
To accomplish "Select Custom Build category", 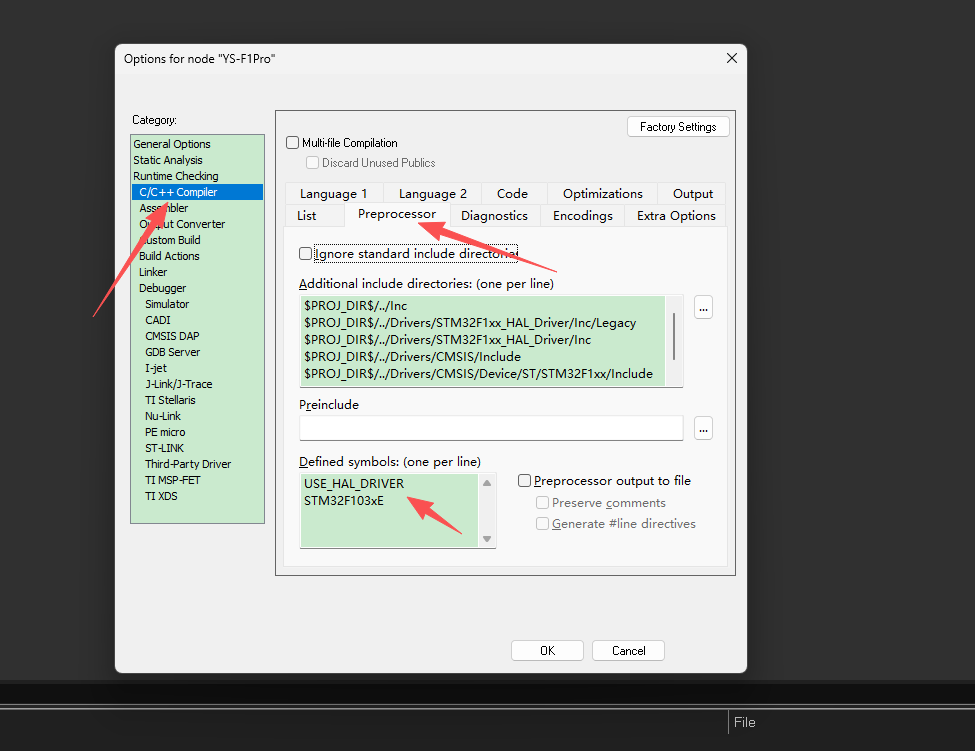I will (197, 241).
